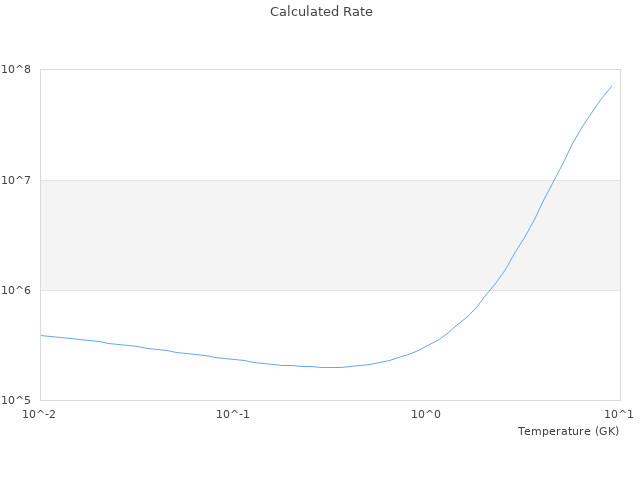Click the 10^1 x-axis tick label
Viewport: 640px width, 480px height.
619,414
